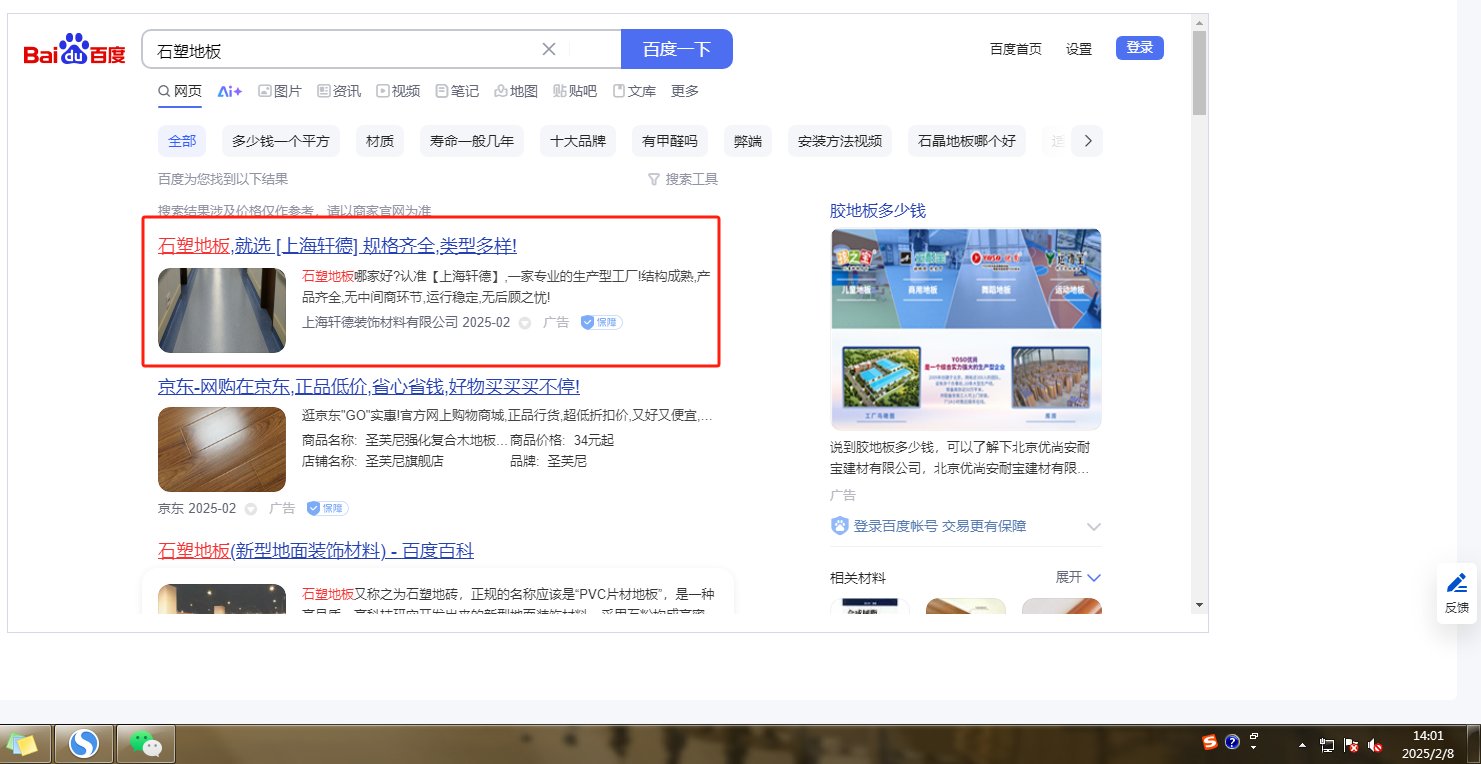Click the Sogou input method tray icon

point(1210,742)
